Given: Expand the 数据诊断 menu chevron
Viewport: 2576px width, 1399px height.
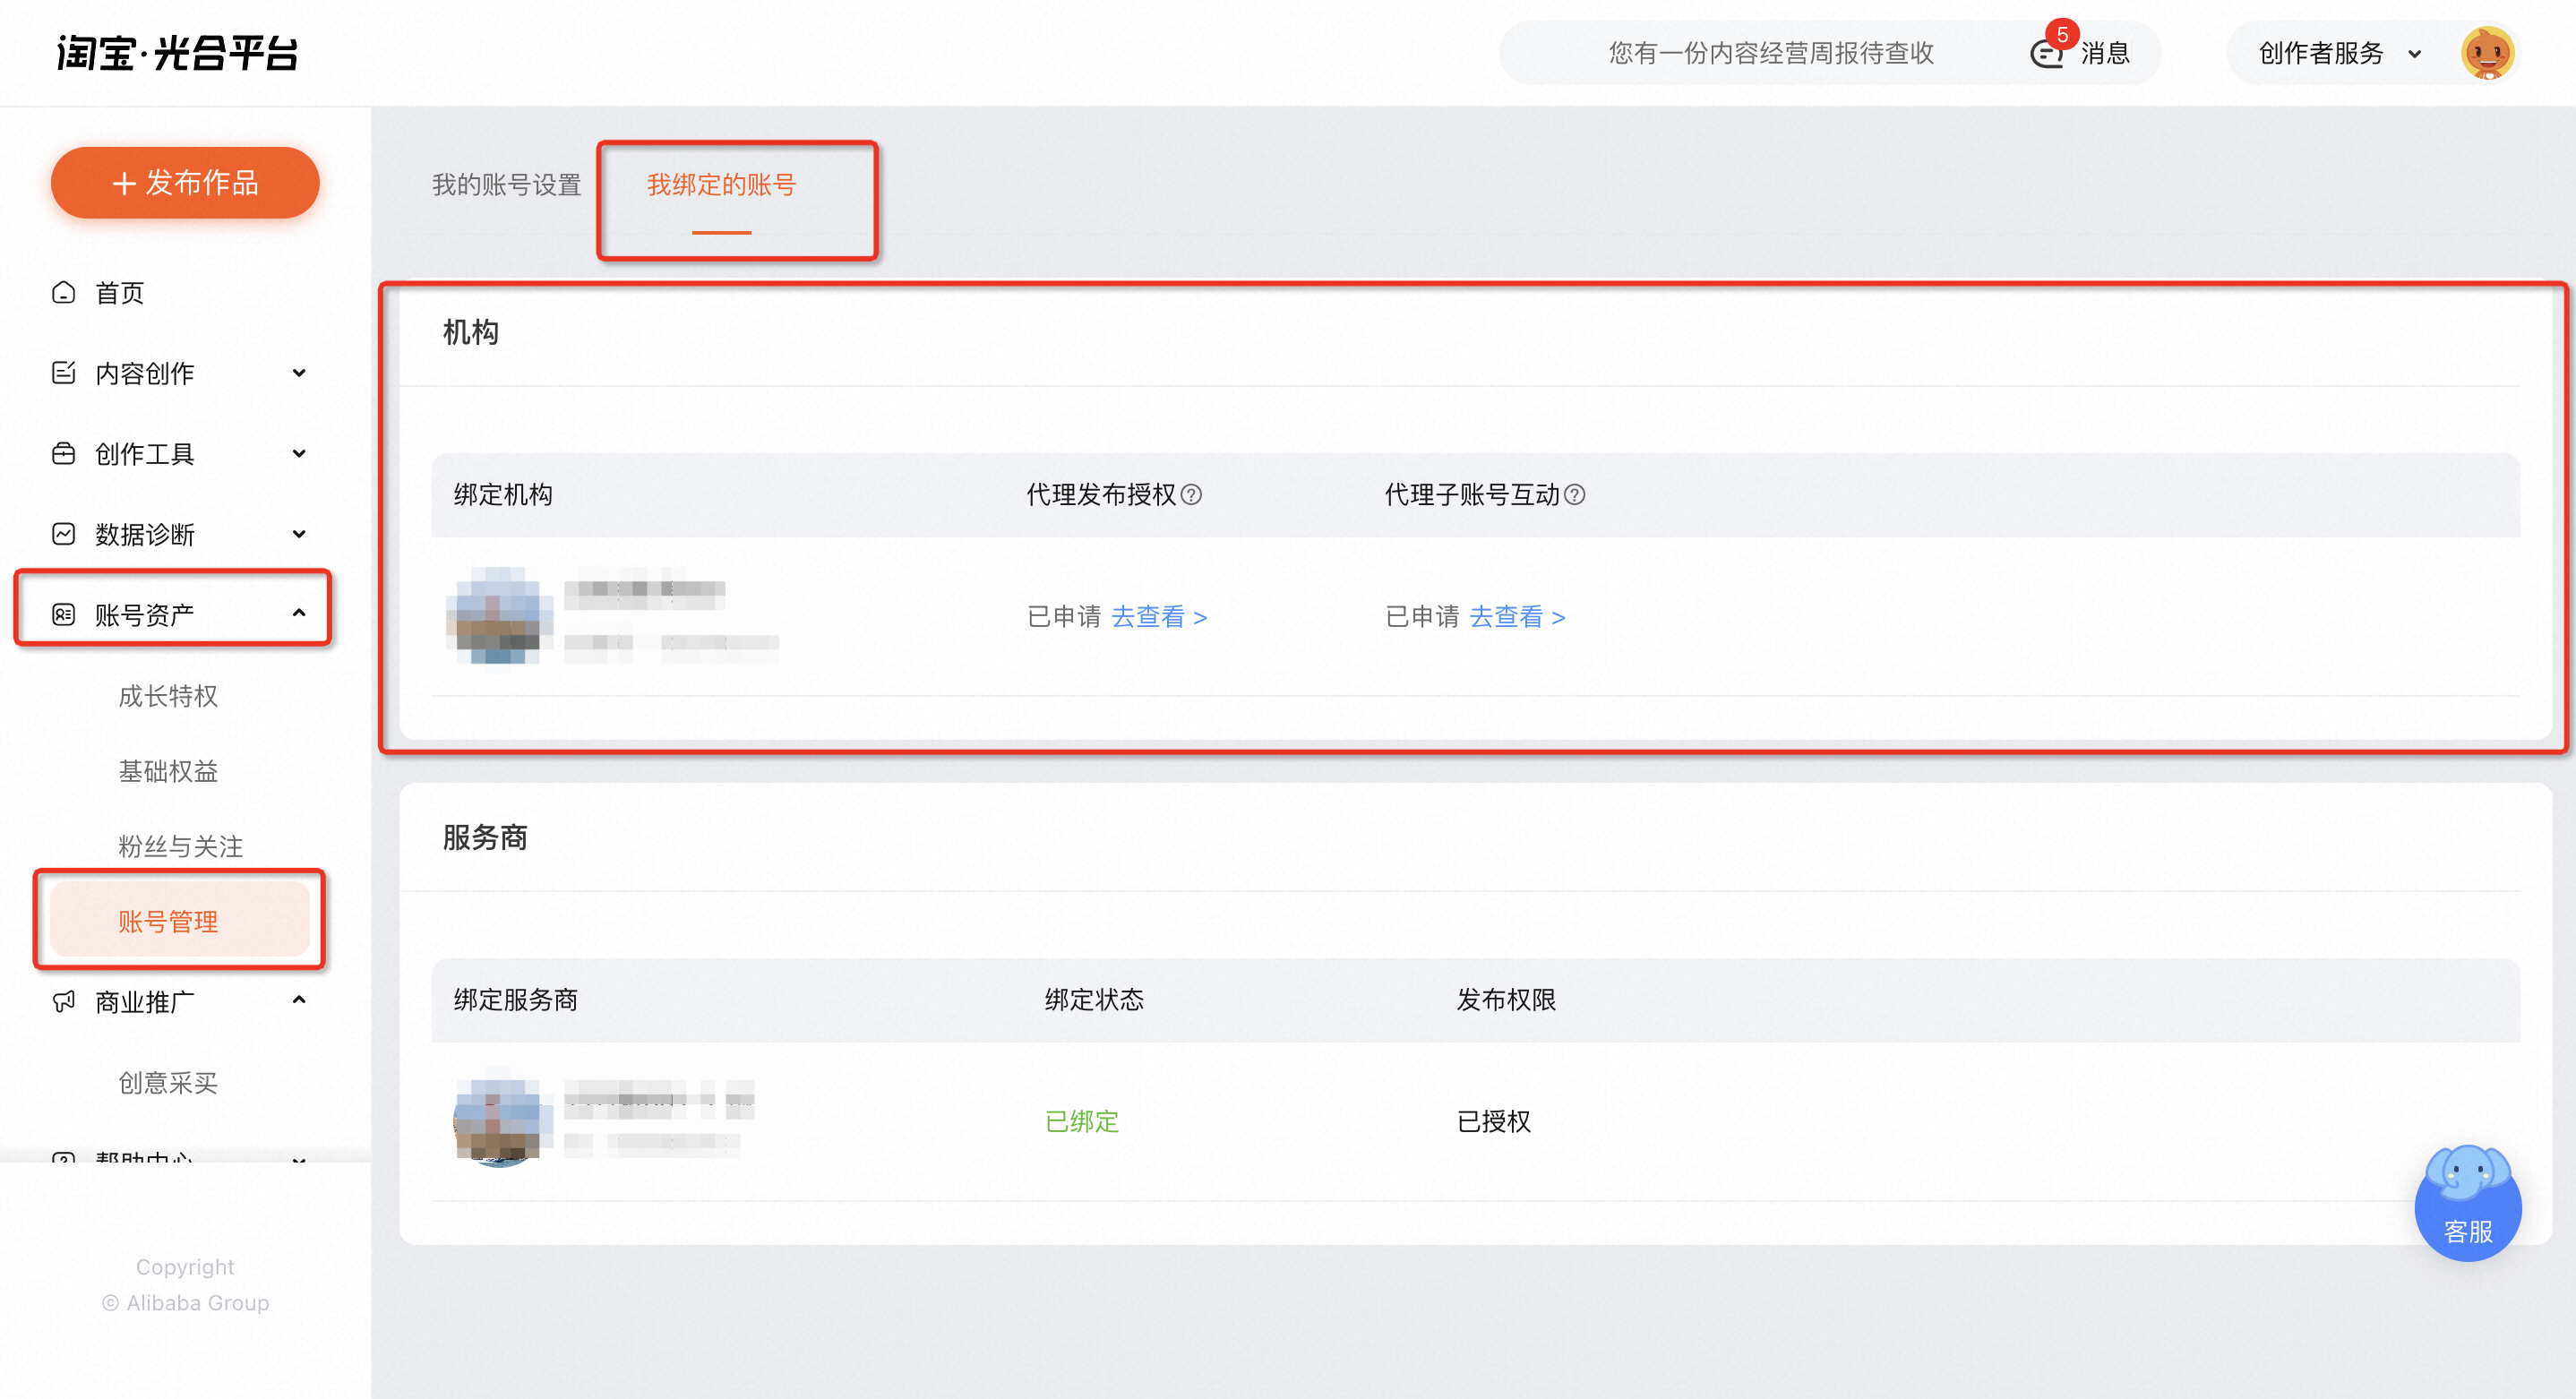Looking at the screenshot, I should click(298, 534).
